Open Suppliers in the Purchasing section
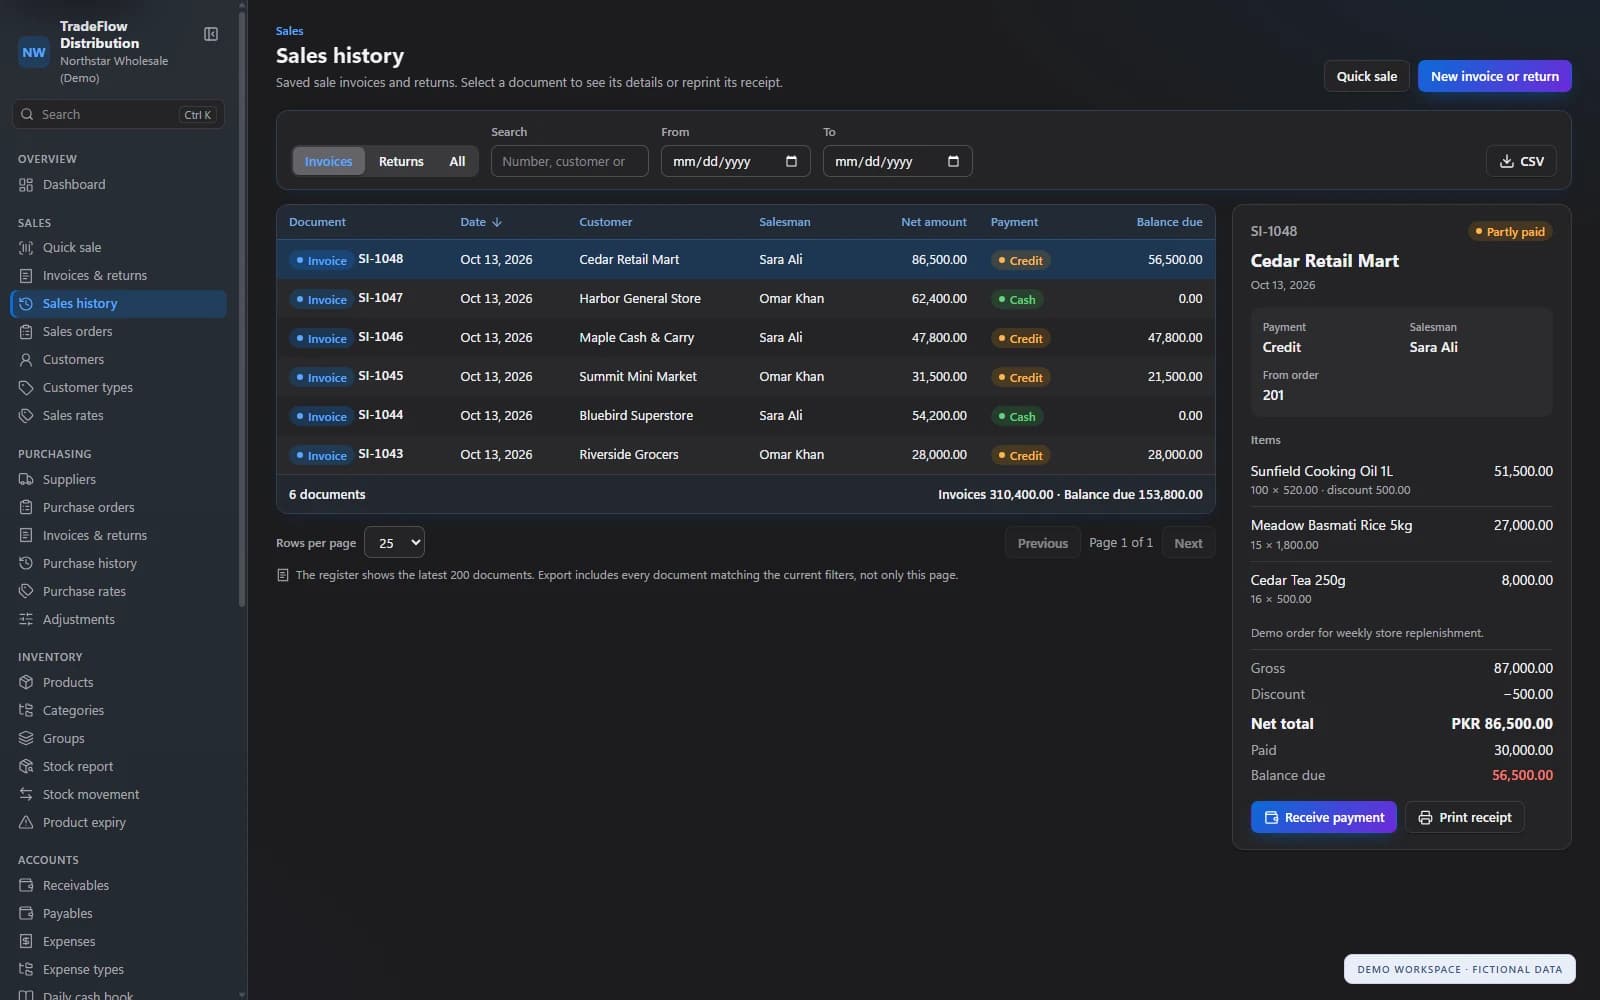 point(118,480)
